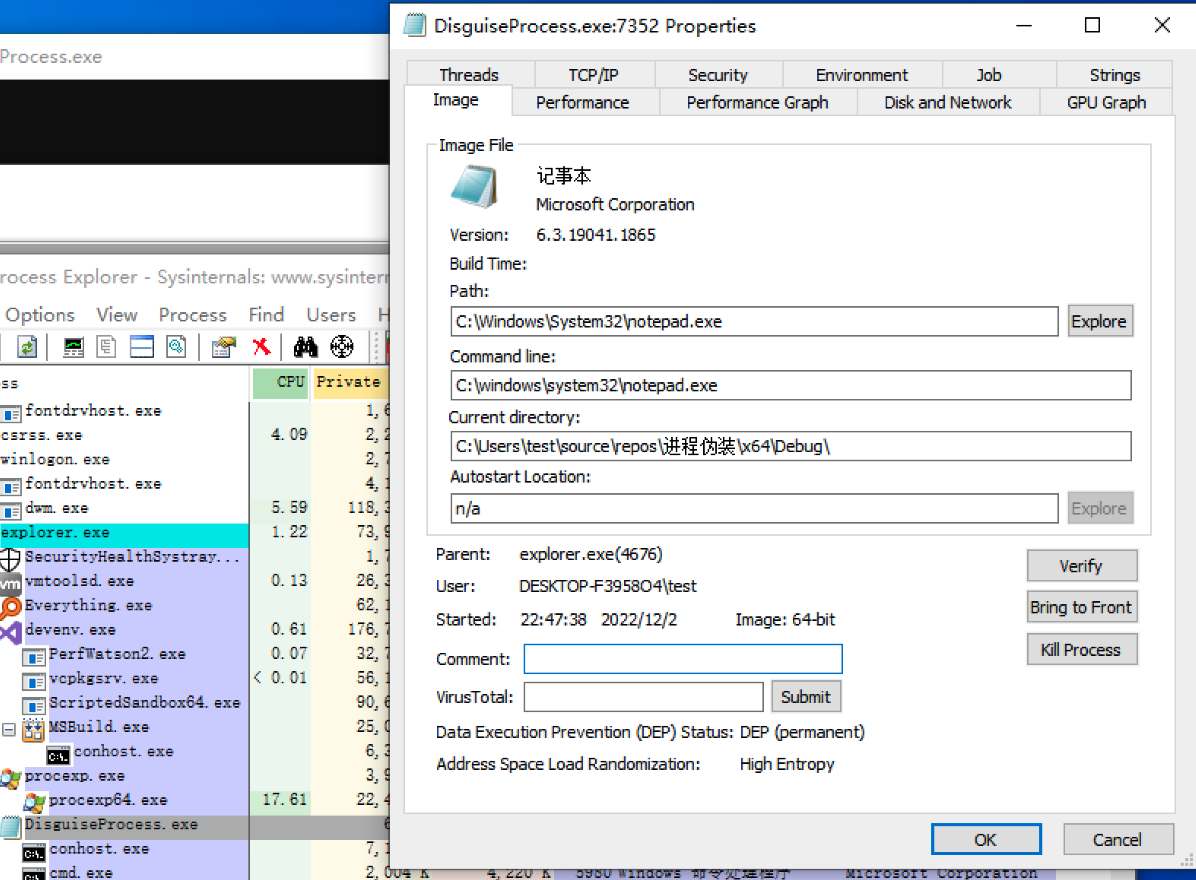The image size is (1196, 880).
Task: Click the PerfWatson2.exe process icon
Action: (34, 656)
